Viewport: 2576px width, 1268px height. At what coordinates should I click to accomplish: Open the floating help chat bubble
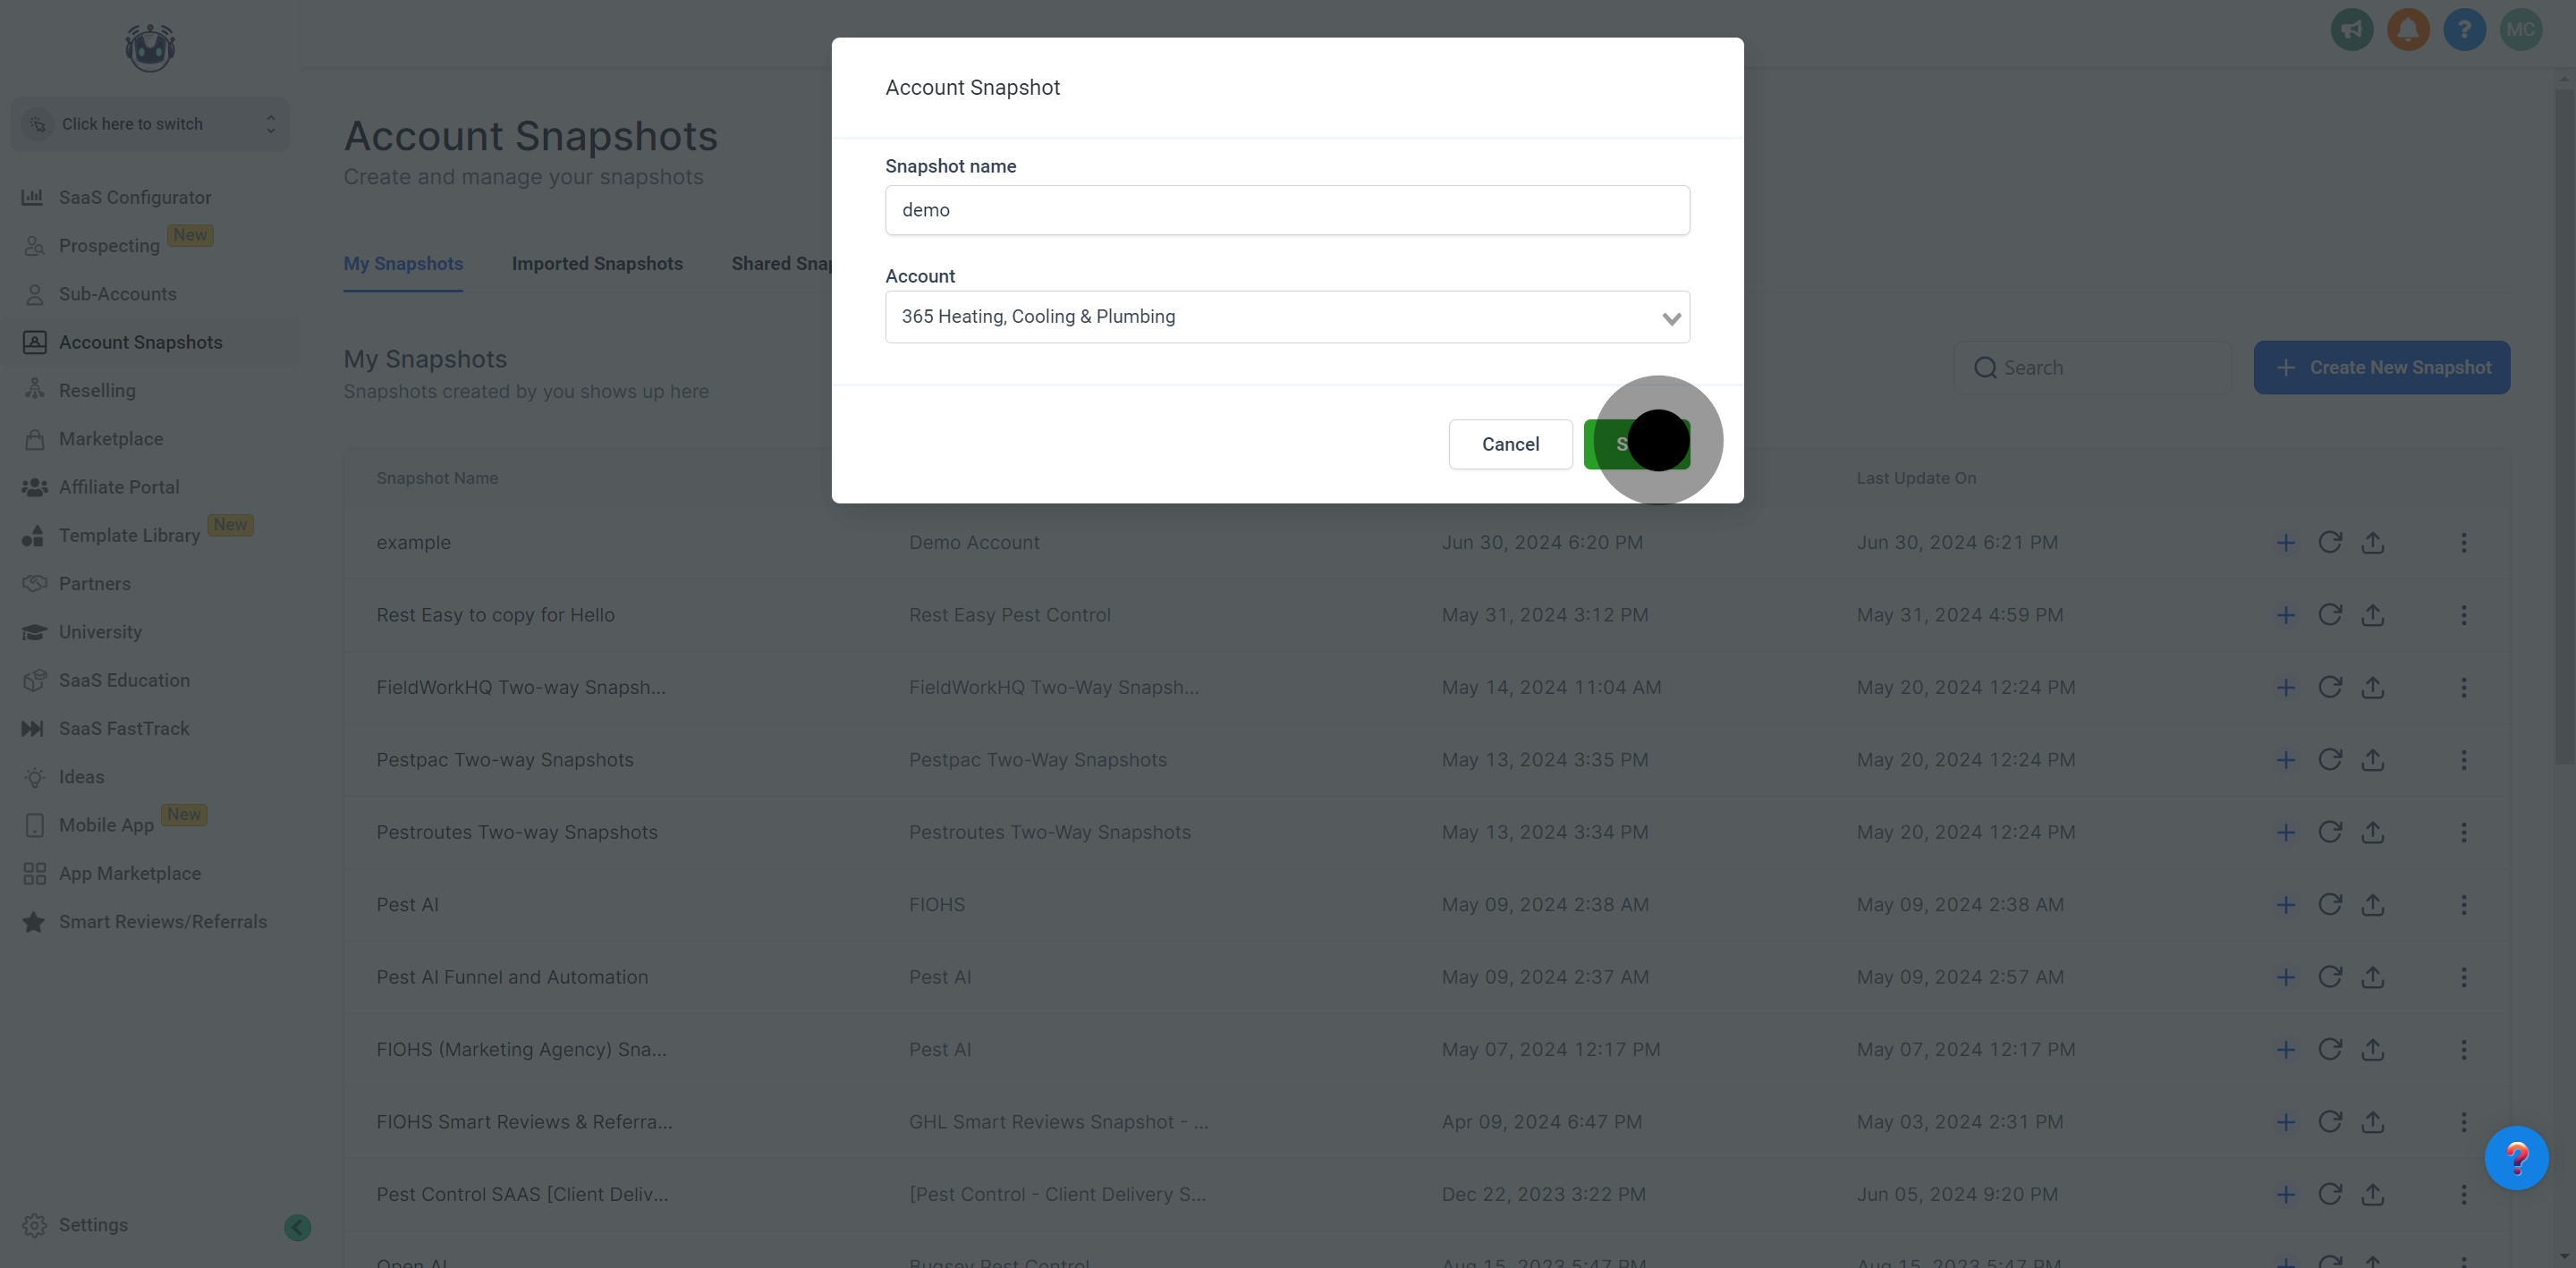click(2516, 1158)
